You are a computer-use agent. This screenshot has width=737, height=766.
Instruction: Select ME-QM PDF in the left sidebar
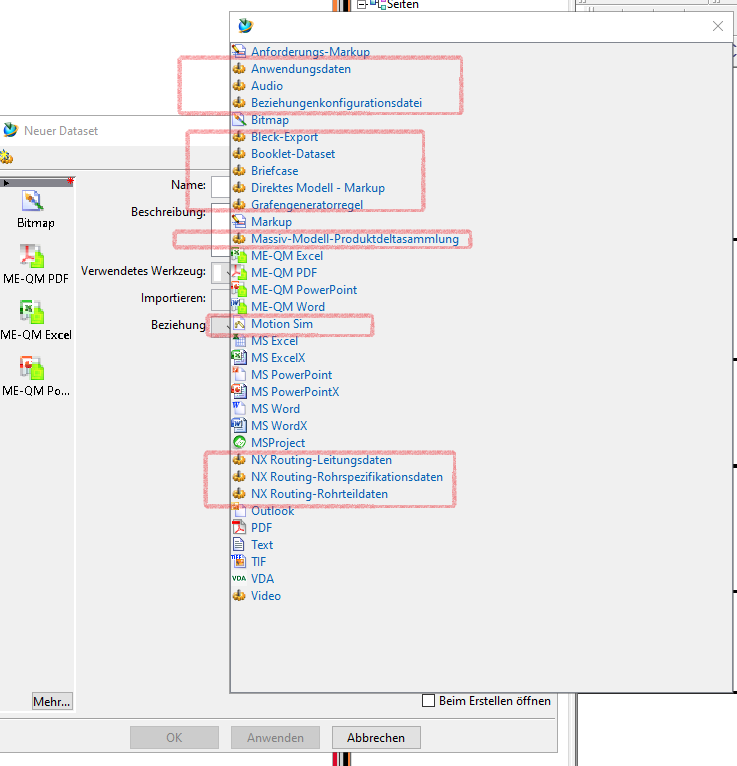click(x=35, y=264)
